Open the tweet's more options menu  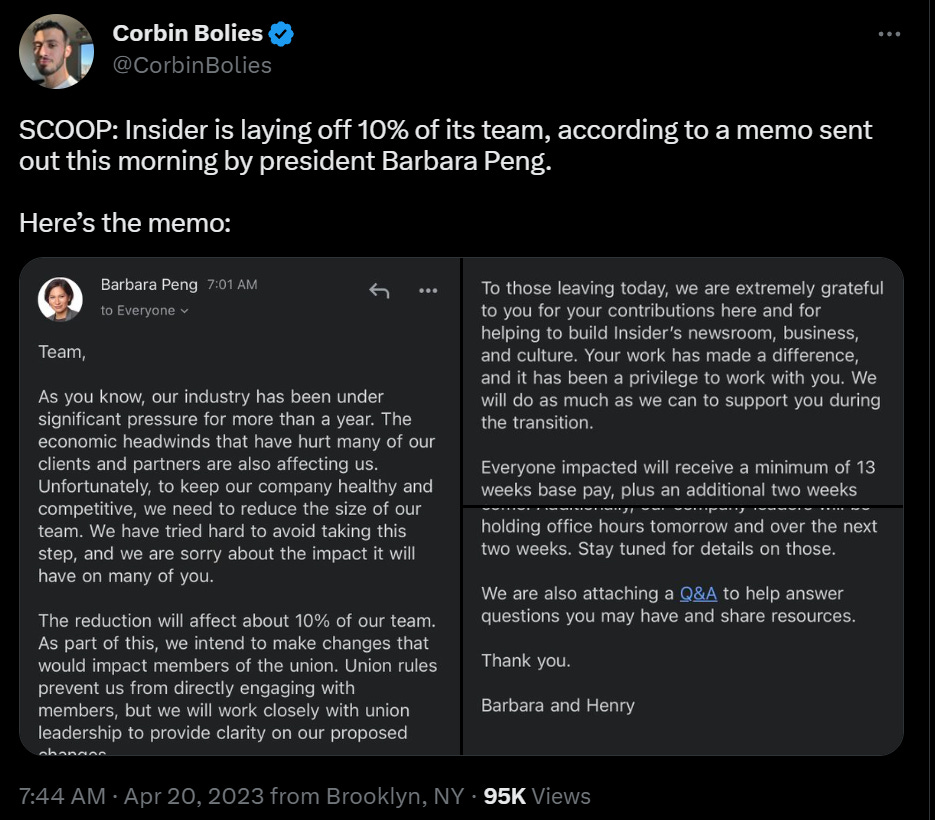(x=888, y=34)
